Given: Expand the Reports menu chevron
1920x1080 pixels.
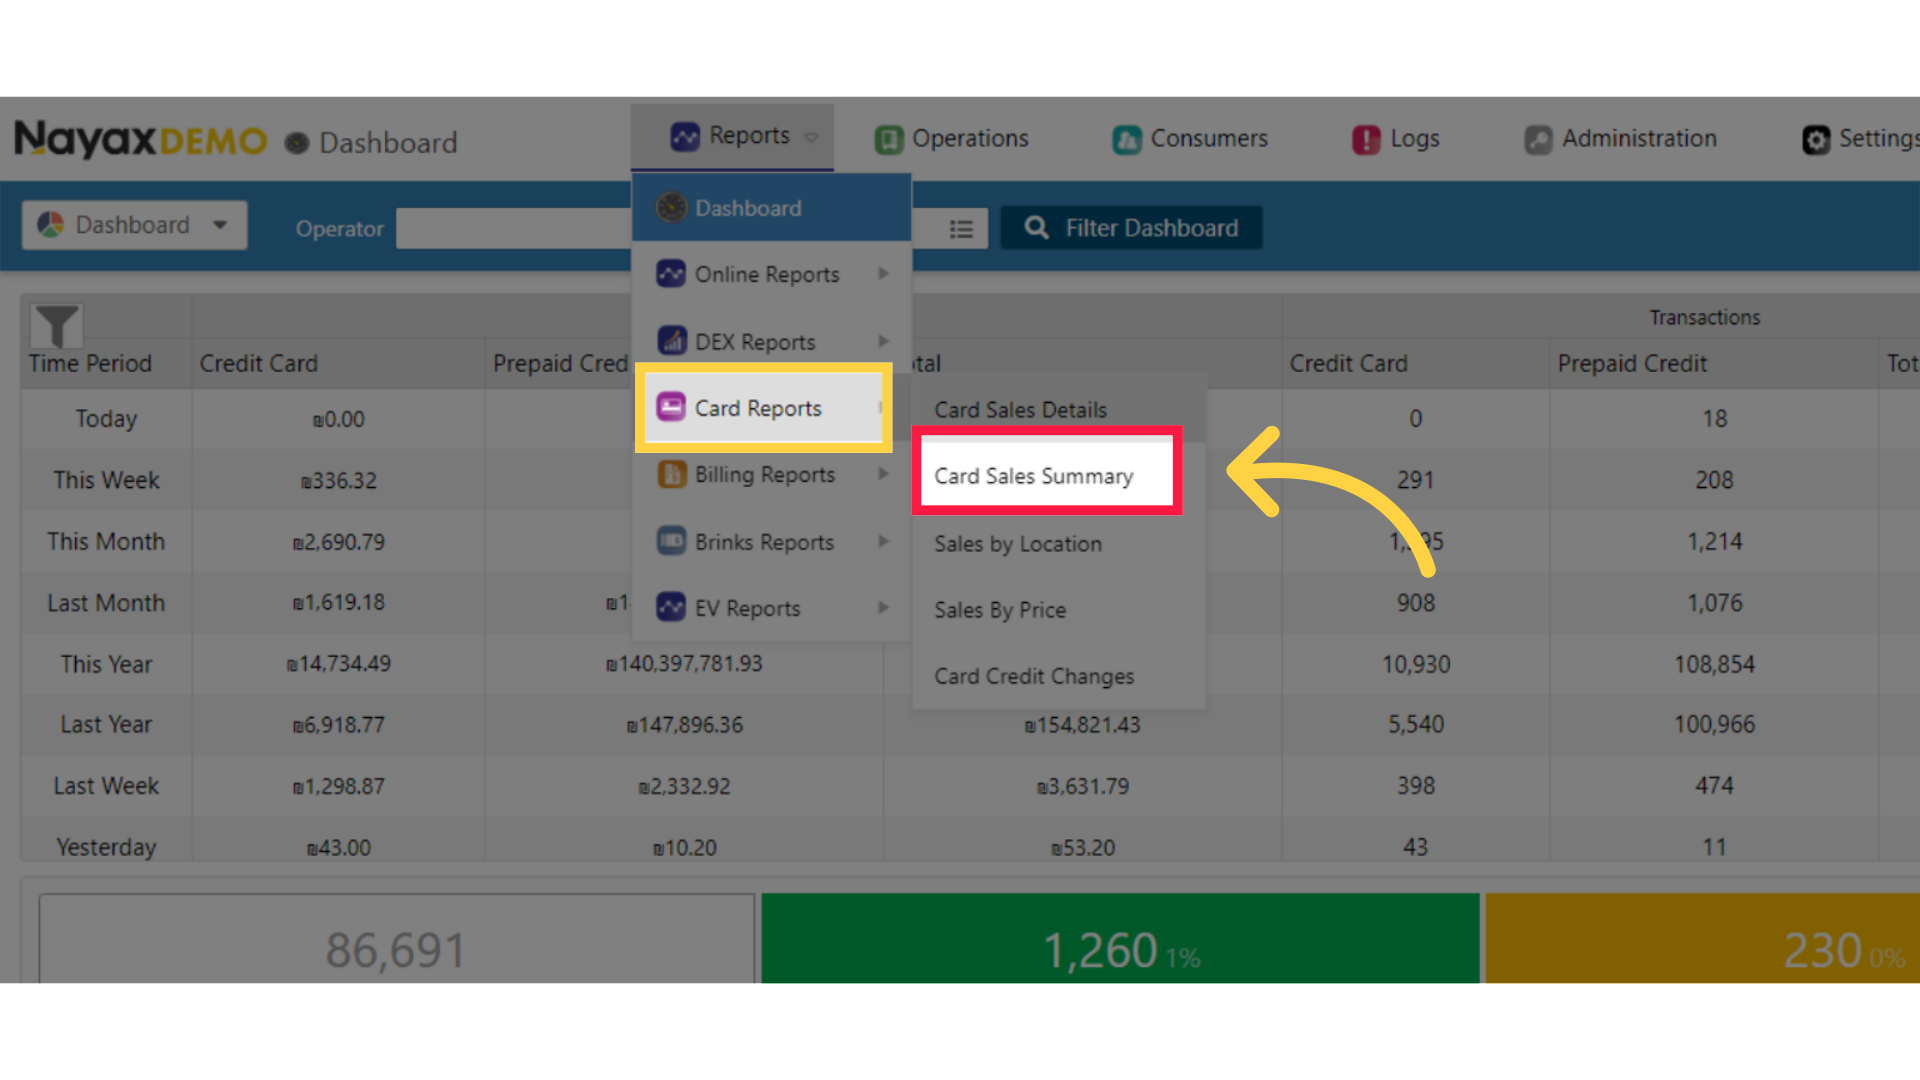Looking at the screenshot, I should coord(811,137).
